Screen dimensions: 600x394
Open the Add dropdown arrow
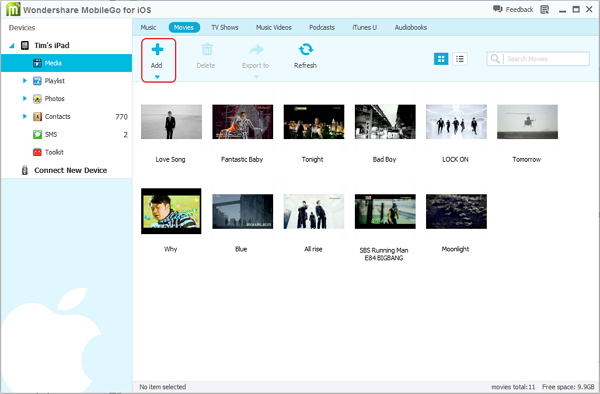point(157,77)
